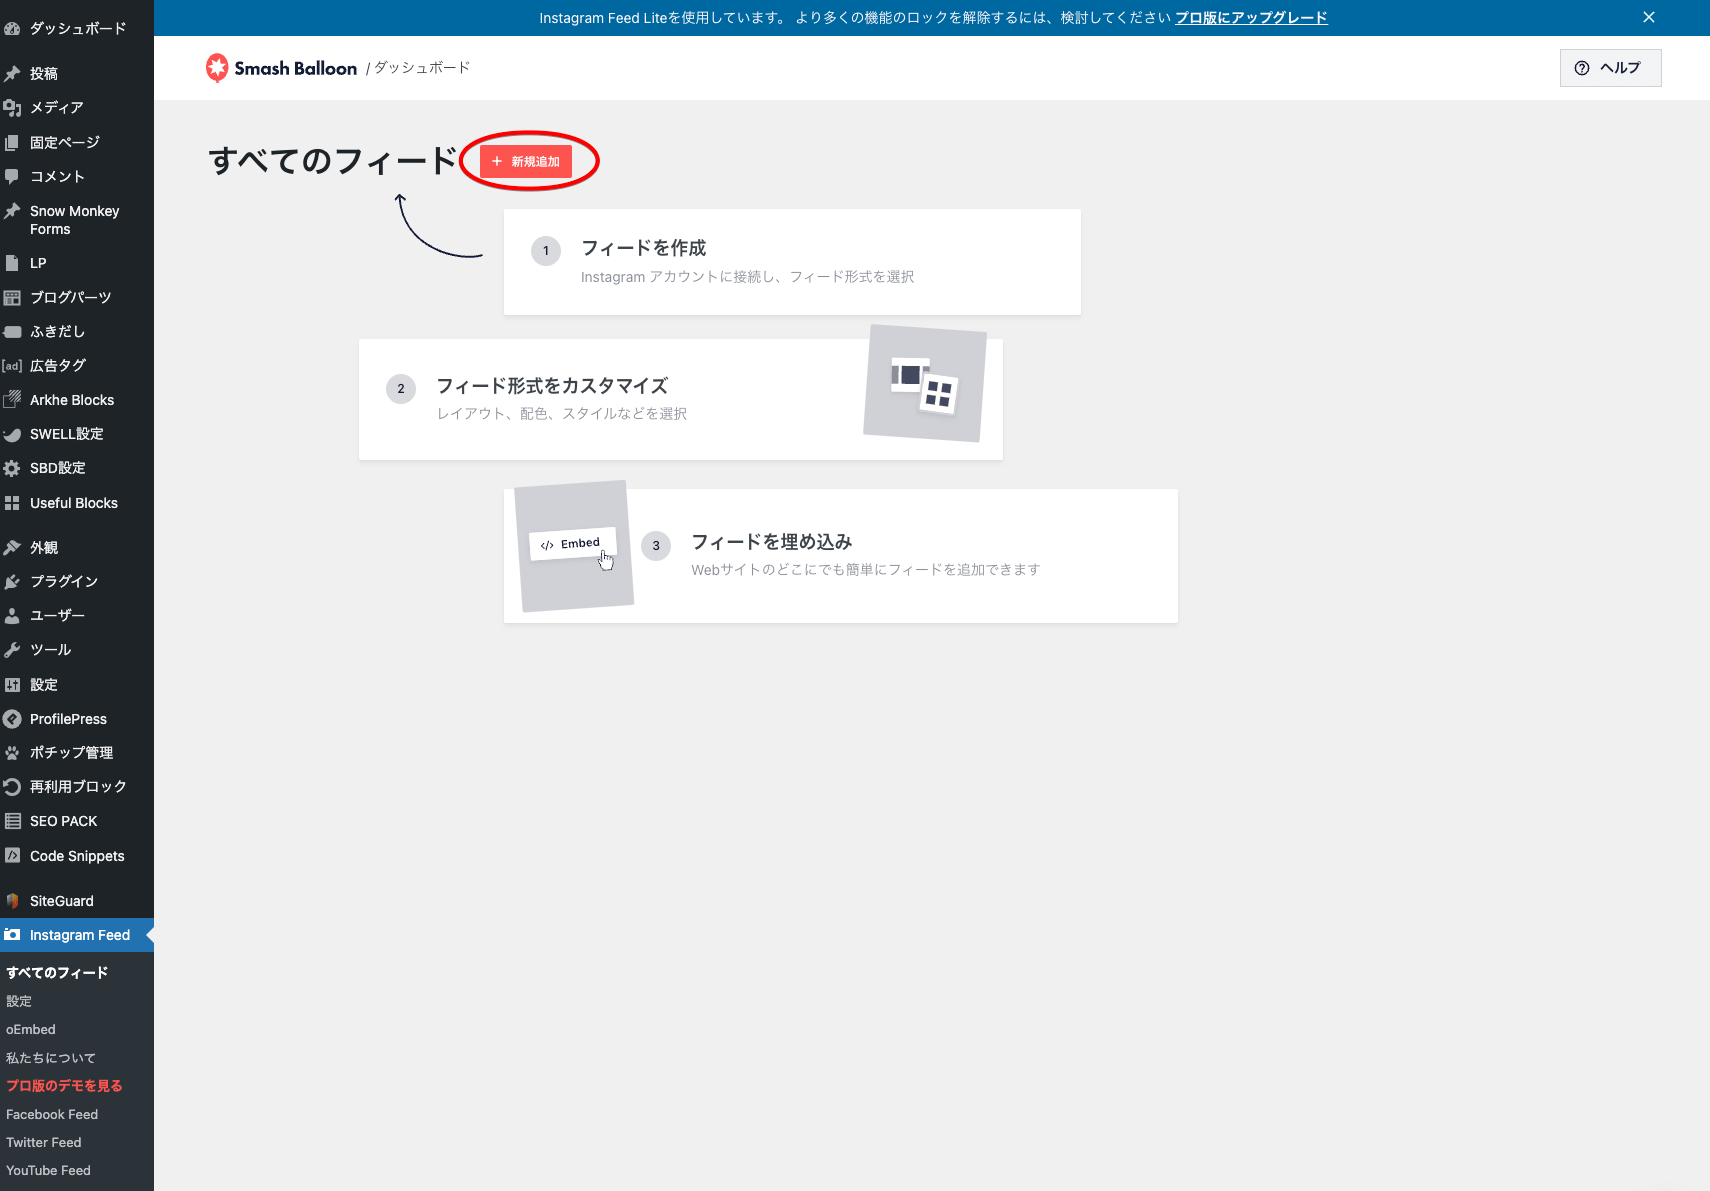
Task: Open the 私たちについて submenu item
Action: click(51, 1058)
